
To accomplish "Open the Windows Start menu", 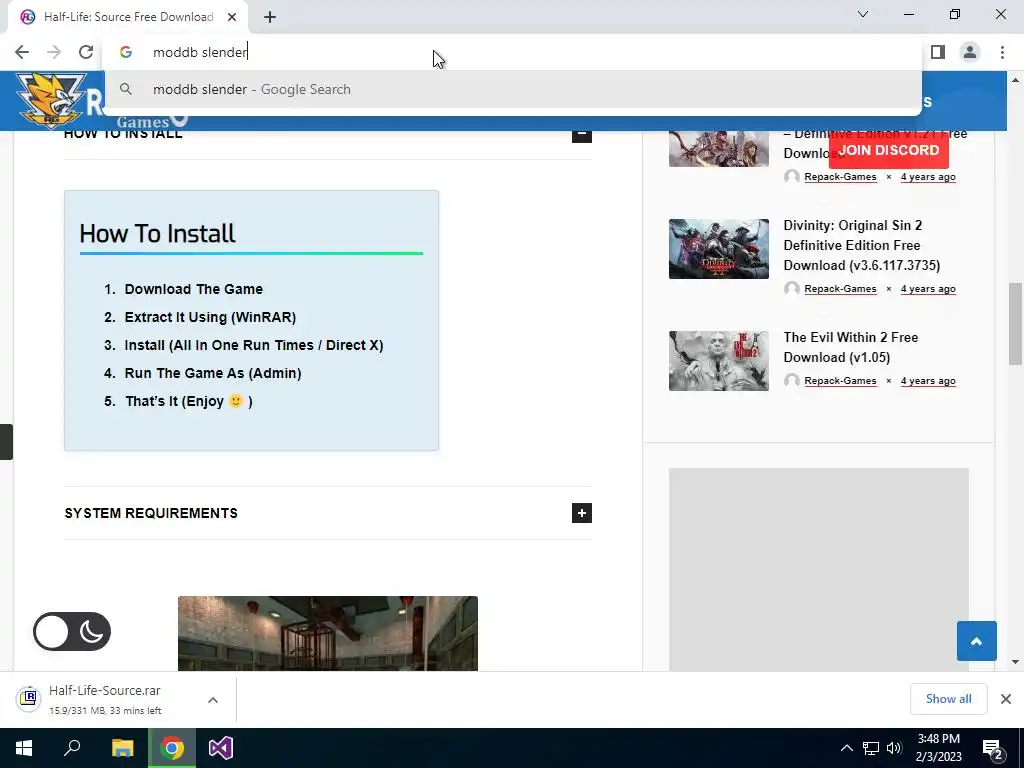I will click(24, 748).
